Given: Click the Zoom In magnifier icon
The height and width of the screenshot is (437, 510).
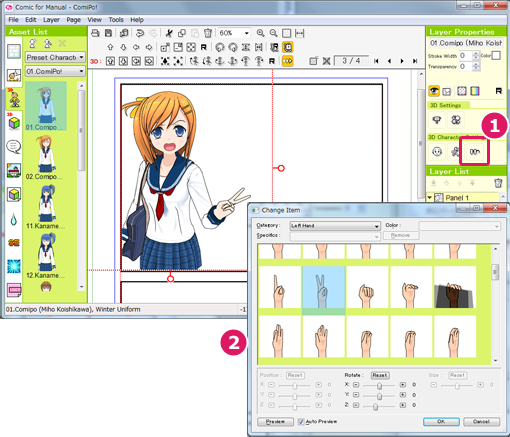Looking at the screenshot, I should tap(260, 33).
